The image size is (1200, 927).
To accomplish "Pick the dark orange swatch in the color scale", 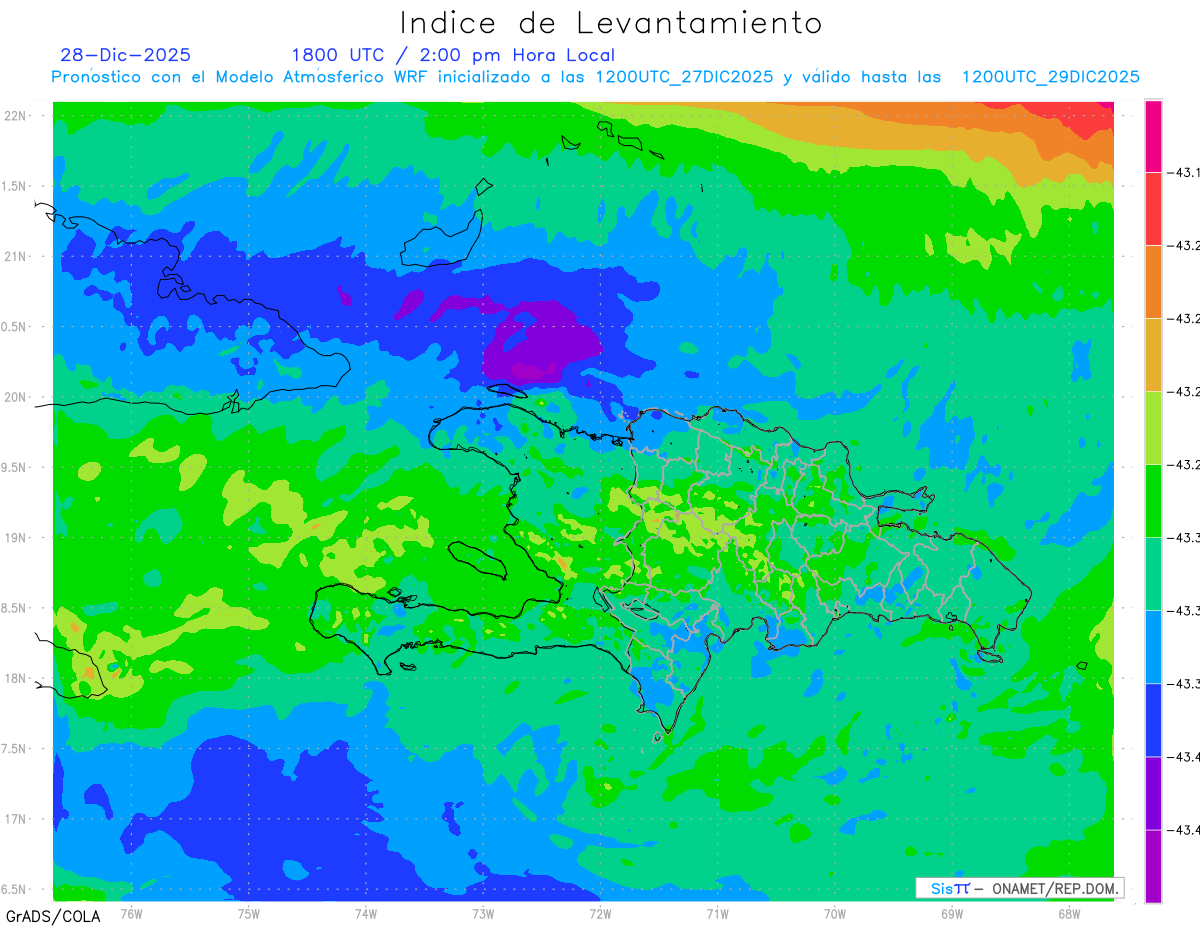I will pyautogui.click(x=1153, y=282).
